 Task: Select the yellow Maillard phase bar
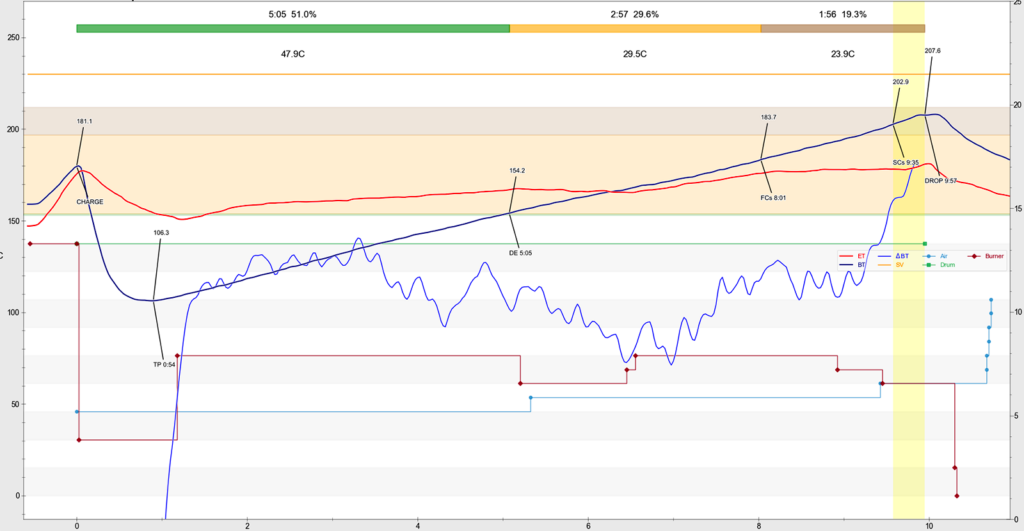635,28
